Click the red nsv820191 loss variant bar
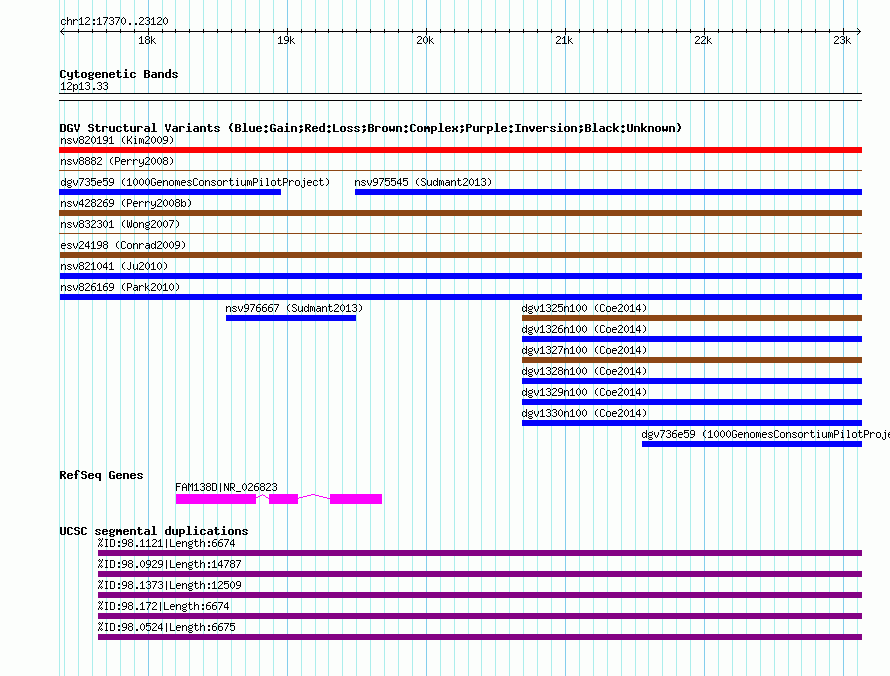Image resolution: width=890 pixels, height=676 pixels. pyautogui.click(x=460, y=150)
